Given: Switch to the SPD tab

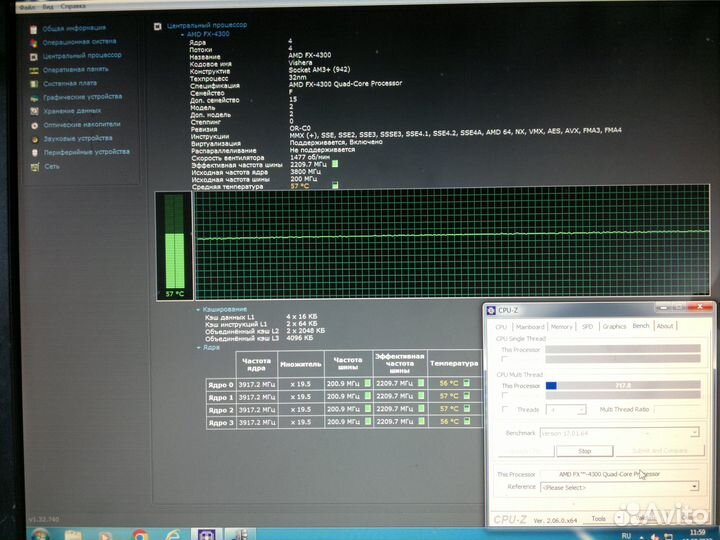Looking at the screenshot, I should pyautogui.click(x=587, y=327).
